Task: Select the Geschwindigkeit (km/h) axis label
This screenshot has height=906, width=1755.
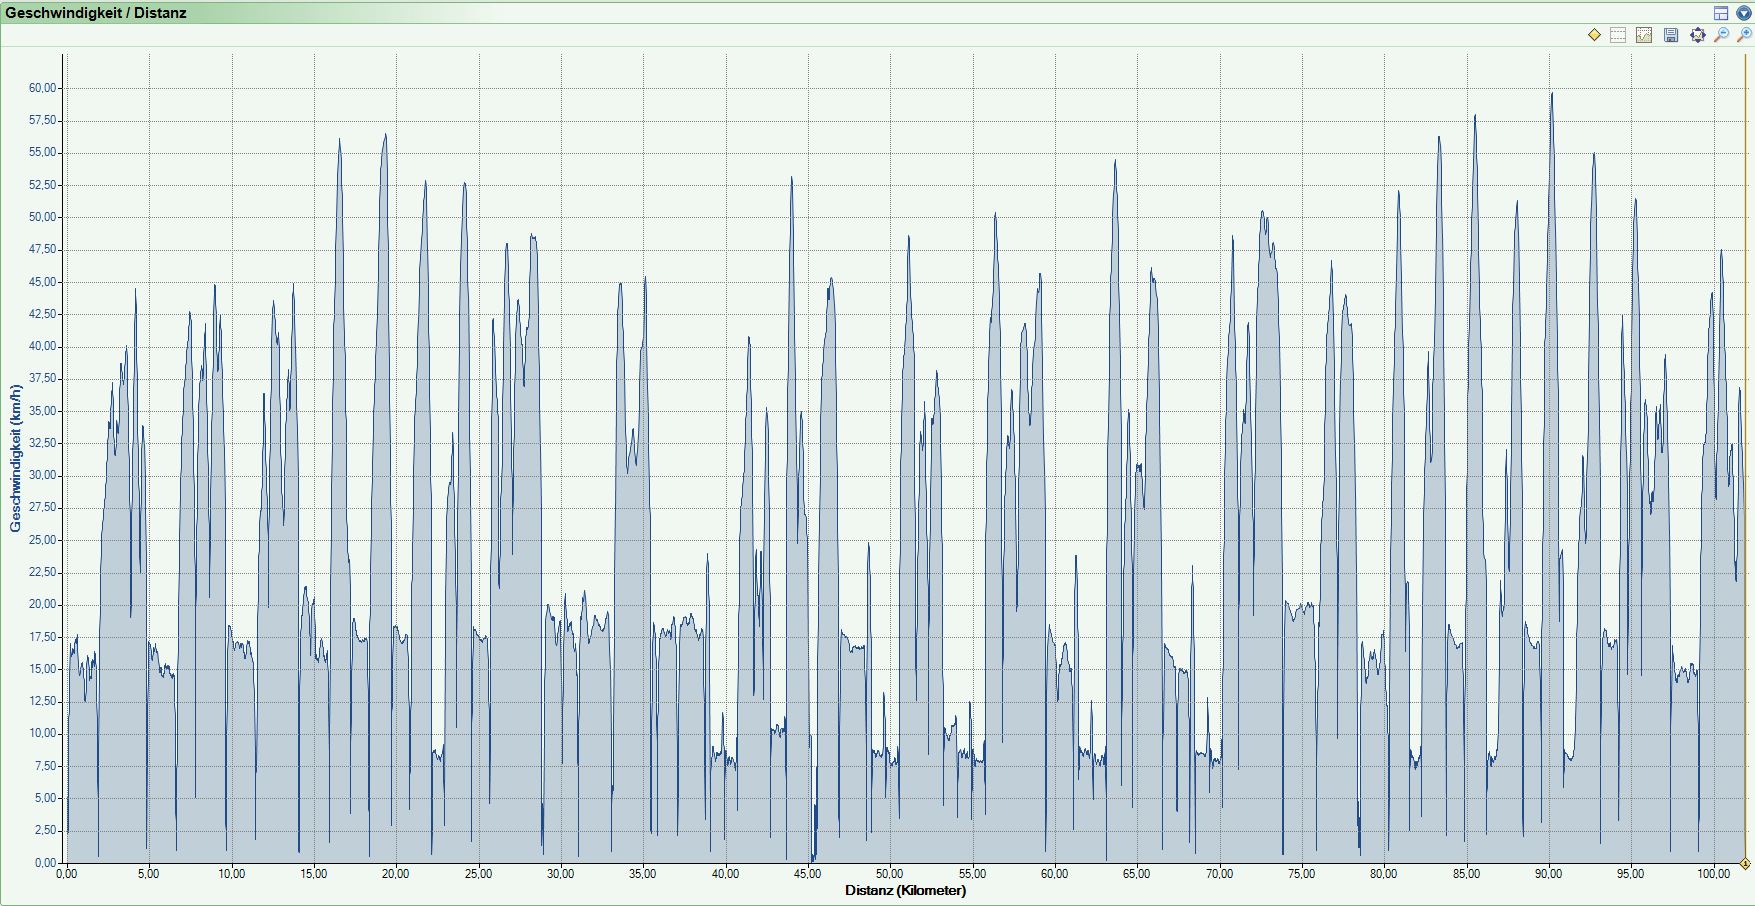Action: 15,458
